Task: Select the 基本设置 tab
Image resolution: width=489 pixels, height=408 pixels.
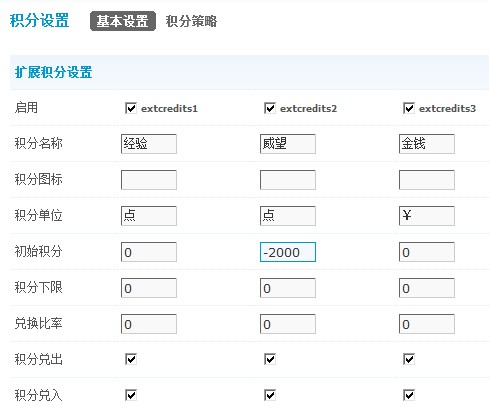Action: (x=123, y=21)
